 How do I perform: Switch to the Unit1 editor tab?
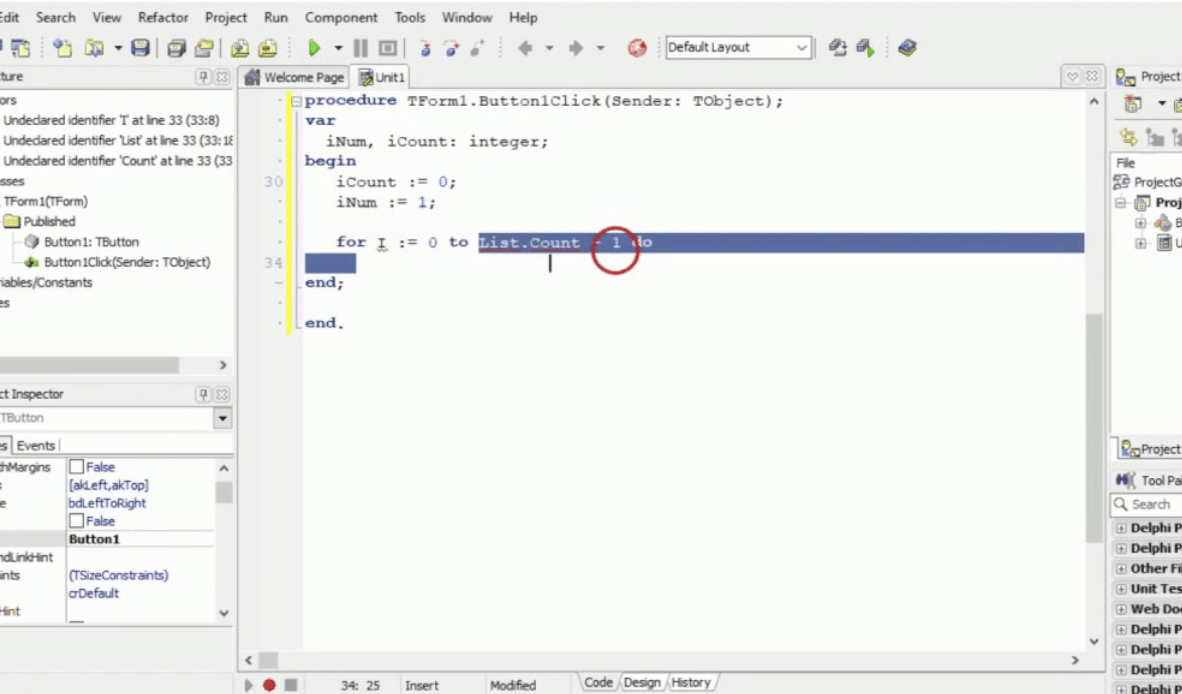pos(381,77)
